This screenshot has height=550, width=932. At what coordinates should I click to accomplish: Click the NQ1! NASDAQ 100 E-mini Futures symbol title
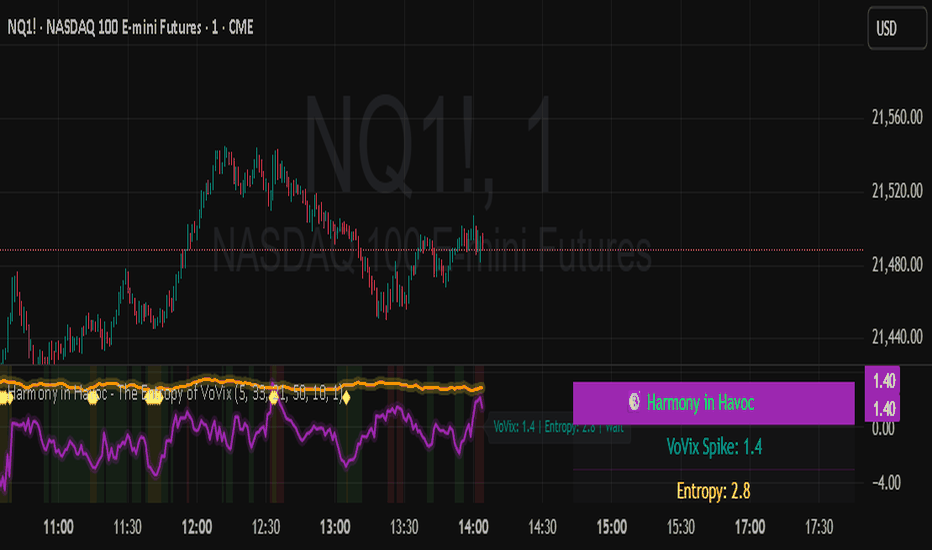[130, 27]
